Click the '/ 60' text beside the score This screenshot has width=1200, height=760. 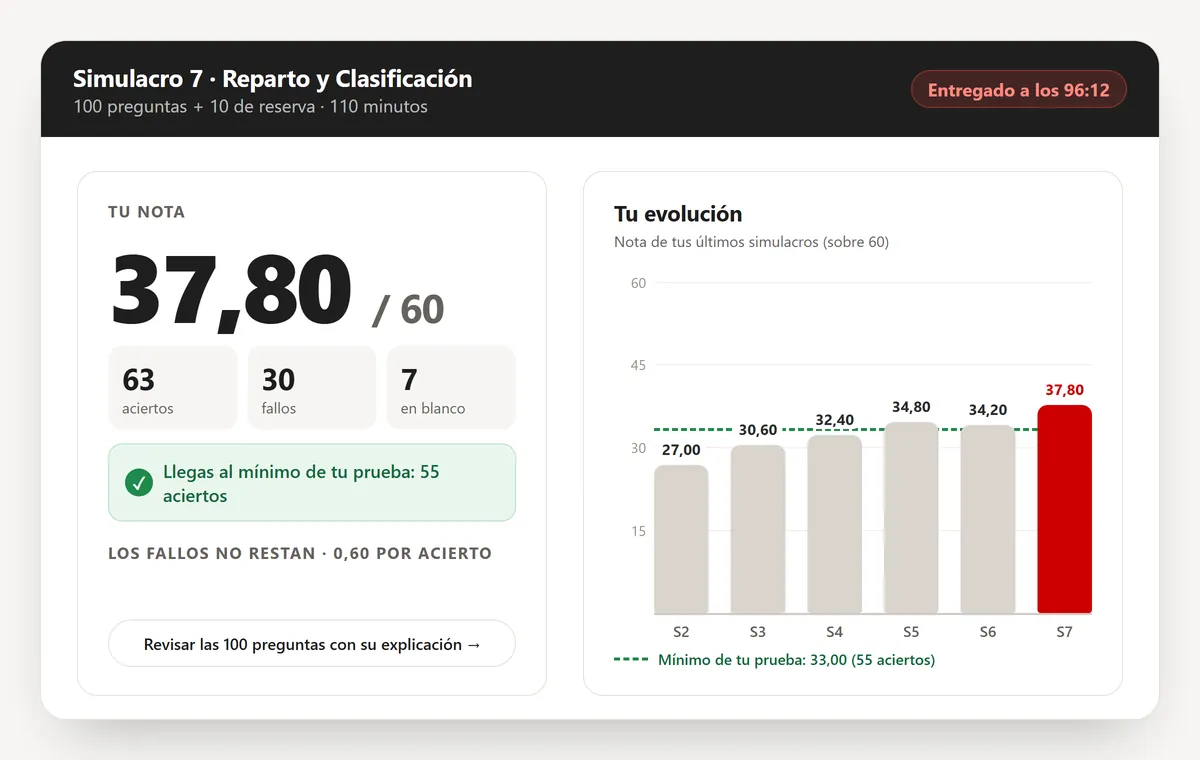pos(408,309)
